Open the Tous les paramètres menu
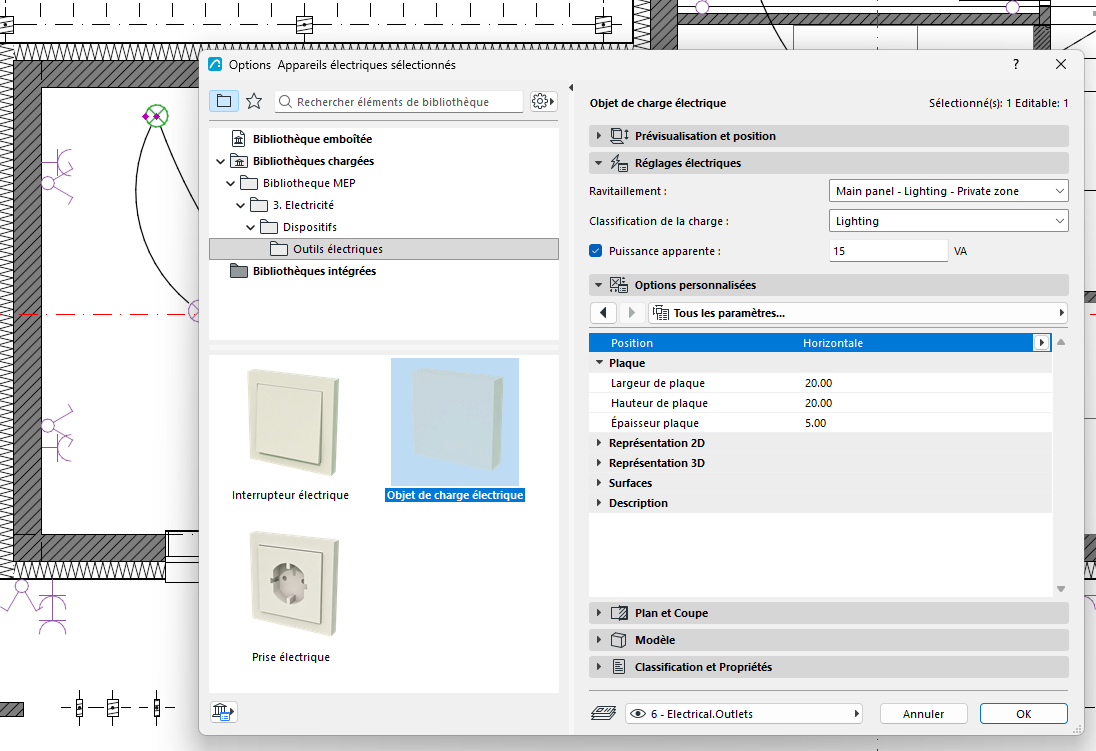 point(858,313)
